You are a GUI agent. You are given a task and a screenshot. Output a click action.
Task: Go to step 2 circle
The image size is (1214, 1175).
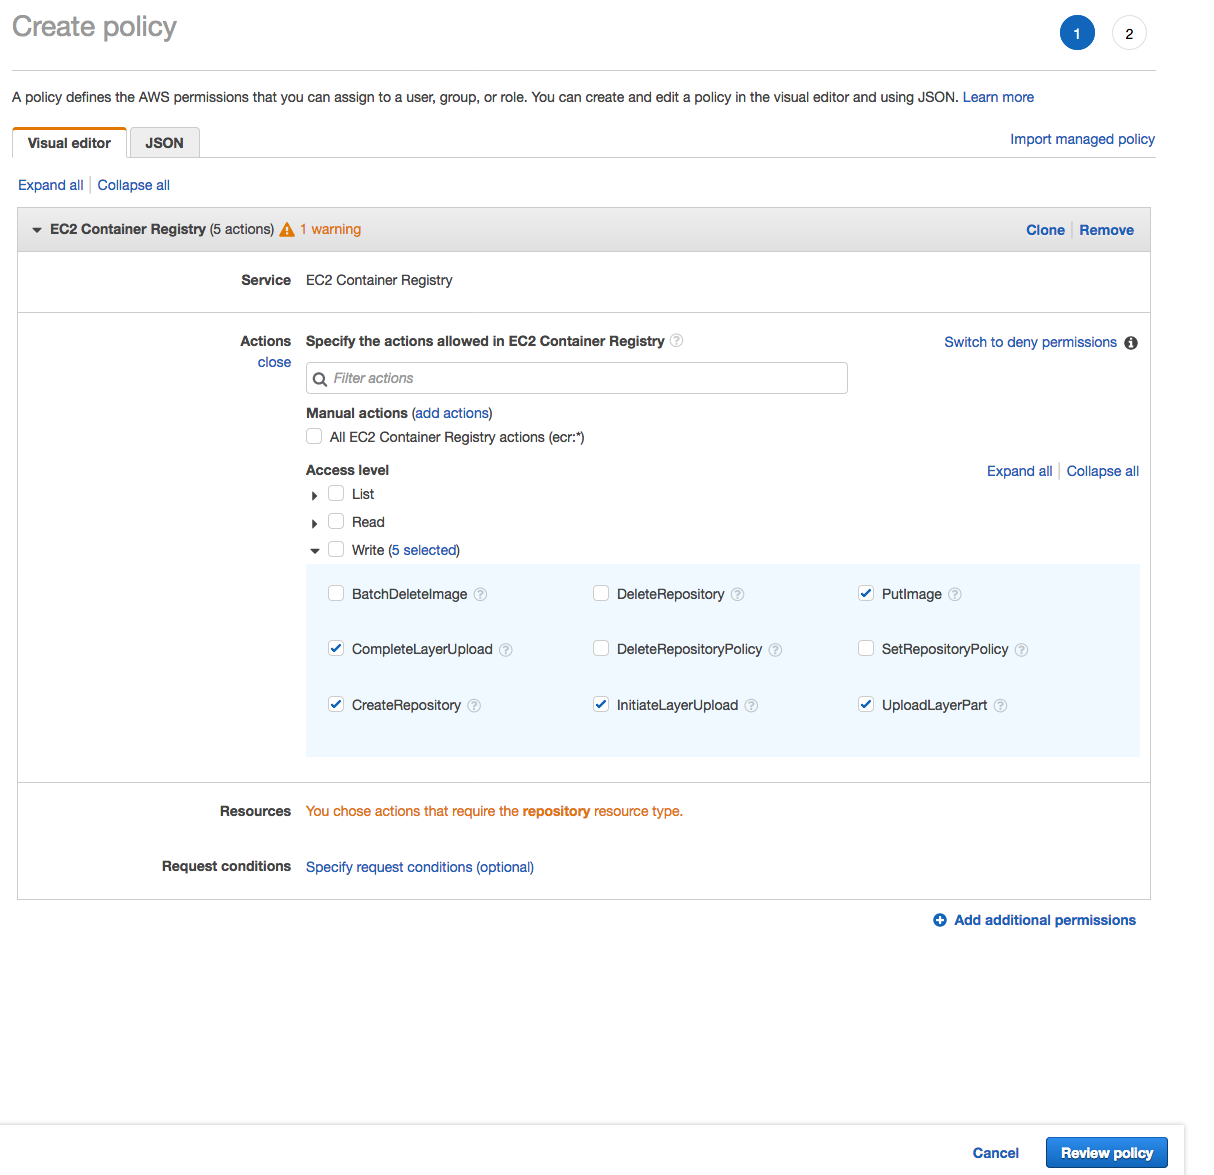(1129, 33)
